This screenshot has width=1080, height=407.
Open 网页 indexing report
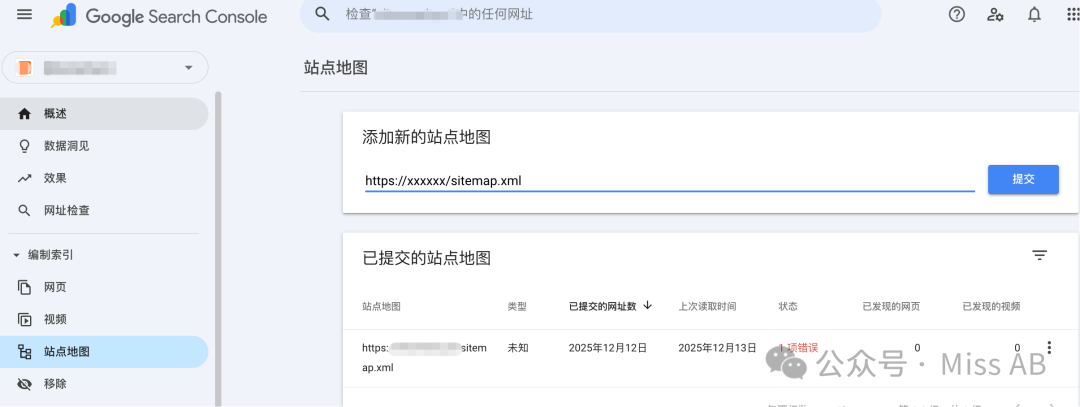pos(55,287)
